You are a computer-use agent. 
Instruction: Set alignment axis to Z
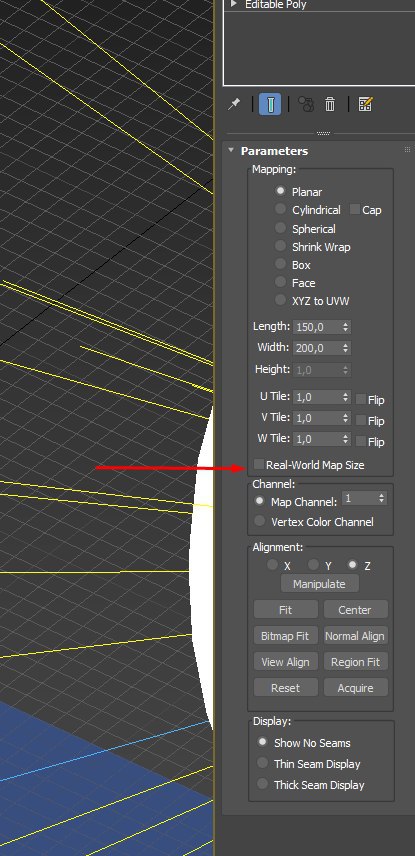tap(353, 564)
